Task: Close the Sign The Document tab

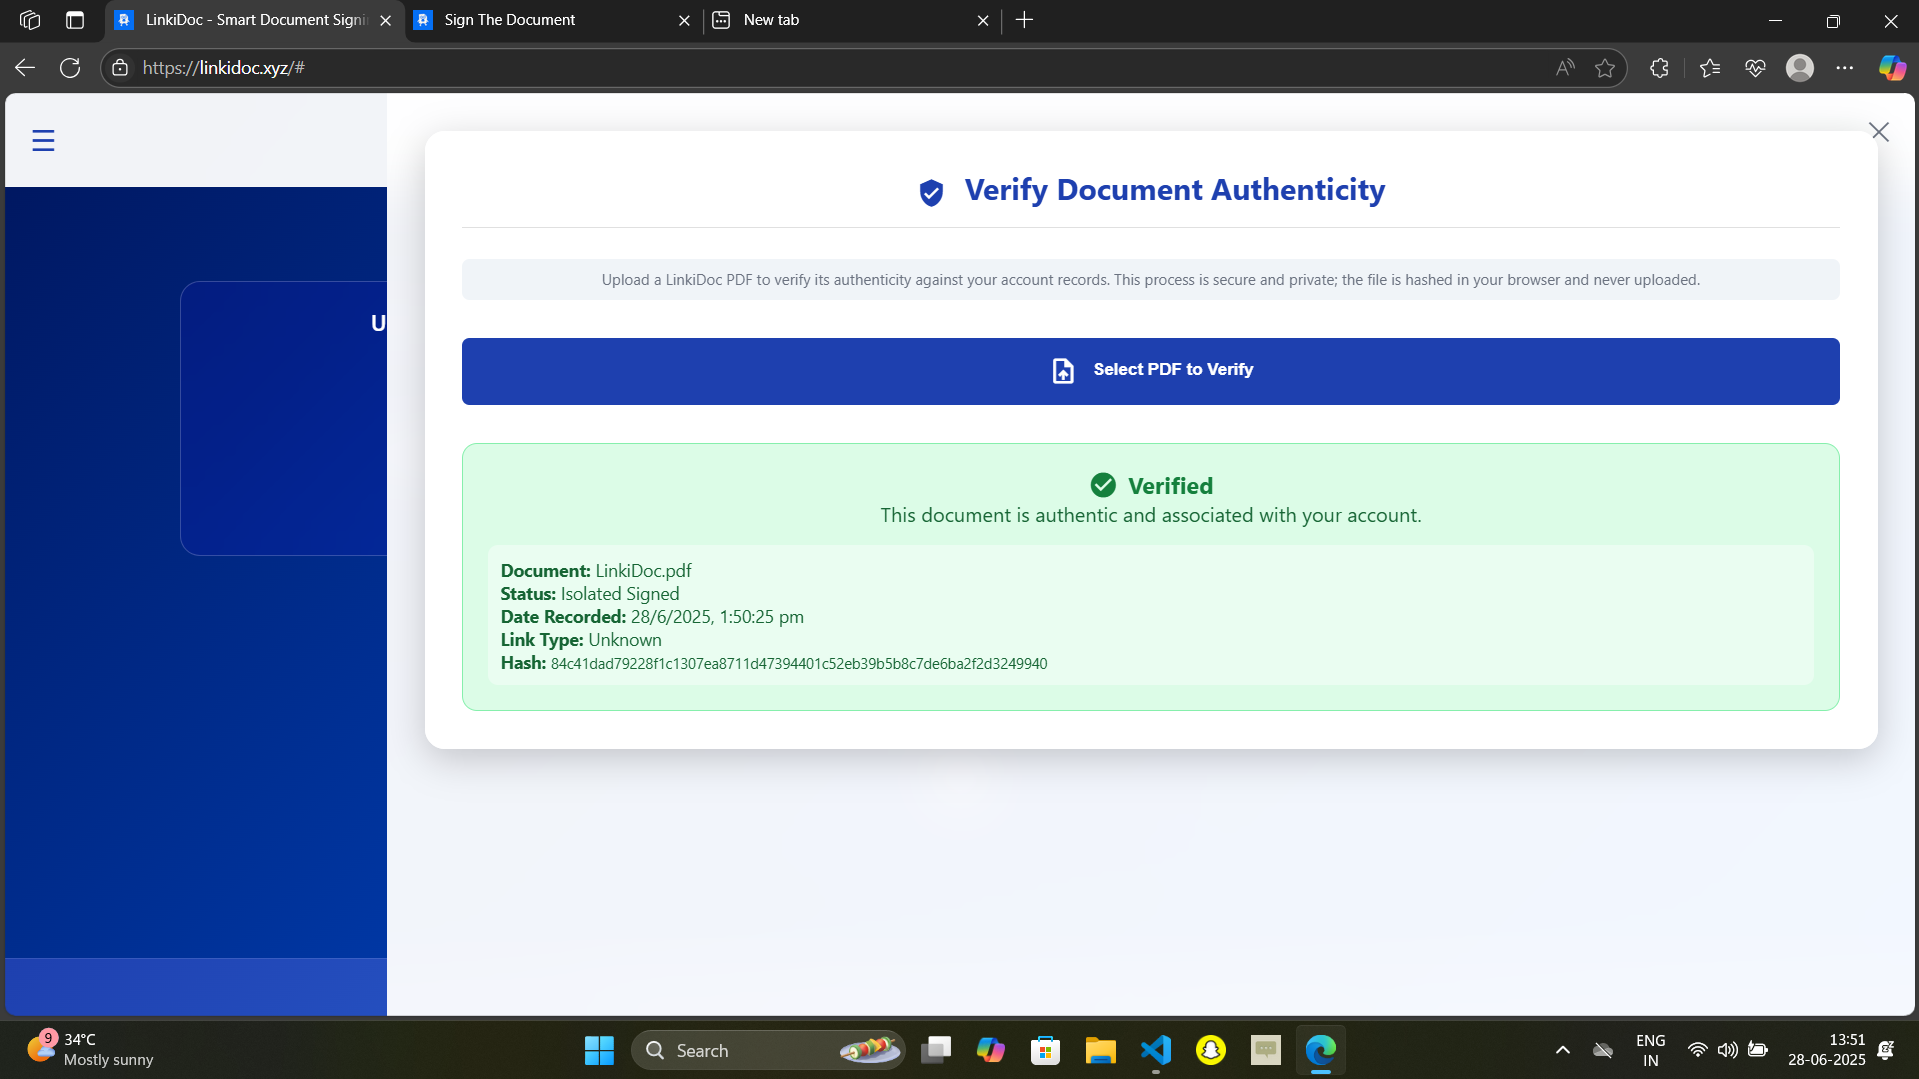Action: pyautogui.click(x=684, y=20)
